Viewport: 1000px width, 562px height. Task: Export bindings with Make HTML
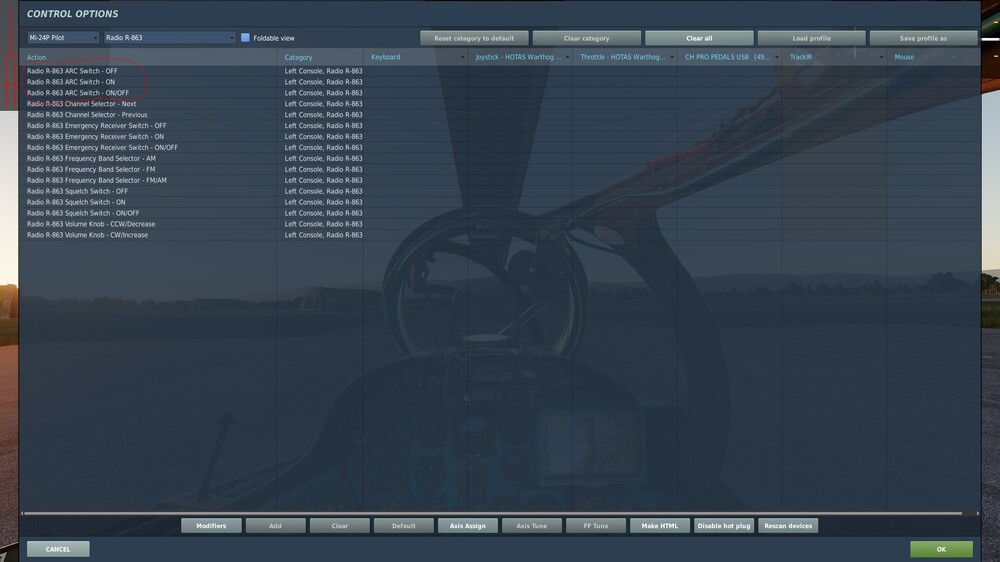click(x=659, y=526)
